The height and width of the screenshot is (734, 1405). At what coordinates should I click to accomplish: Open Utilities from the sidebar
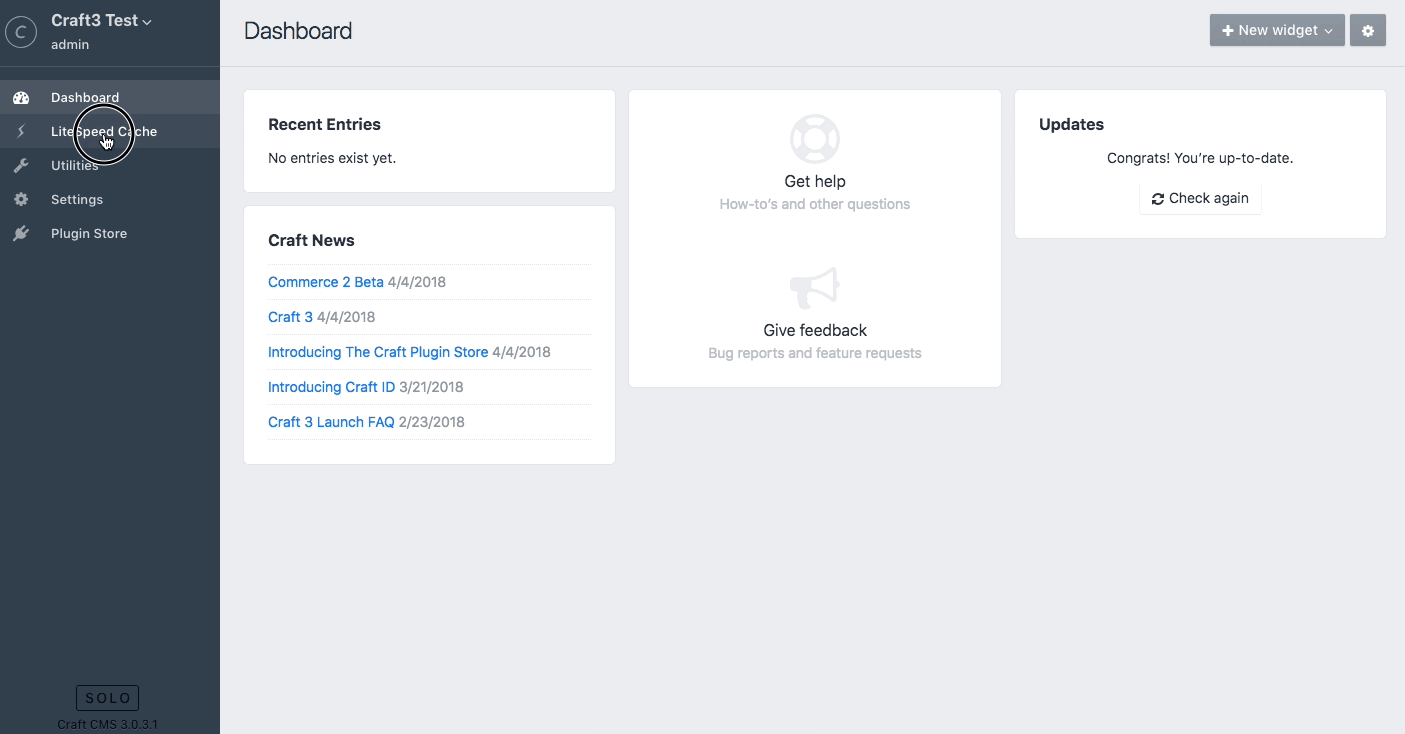[x=110, y=165]
